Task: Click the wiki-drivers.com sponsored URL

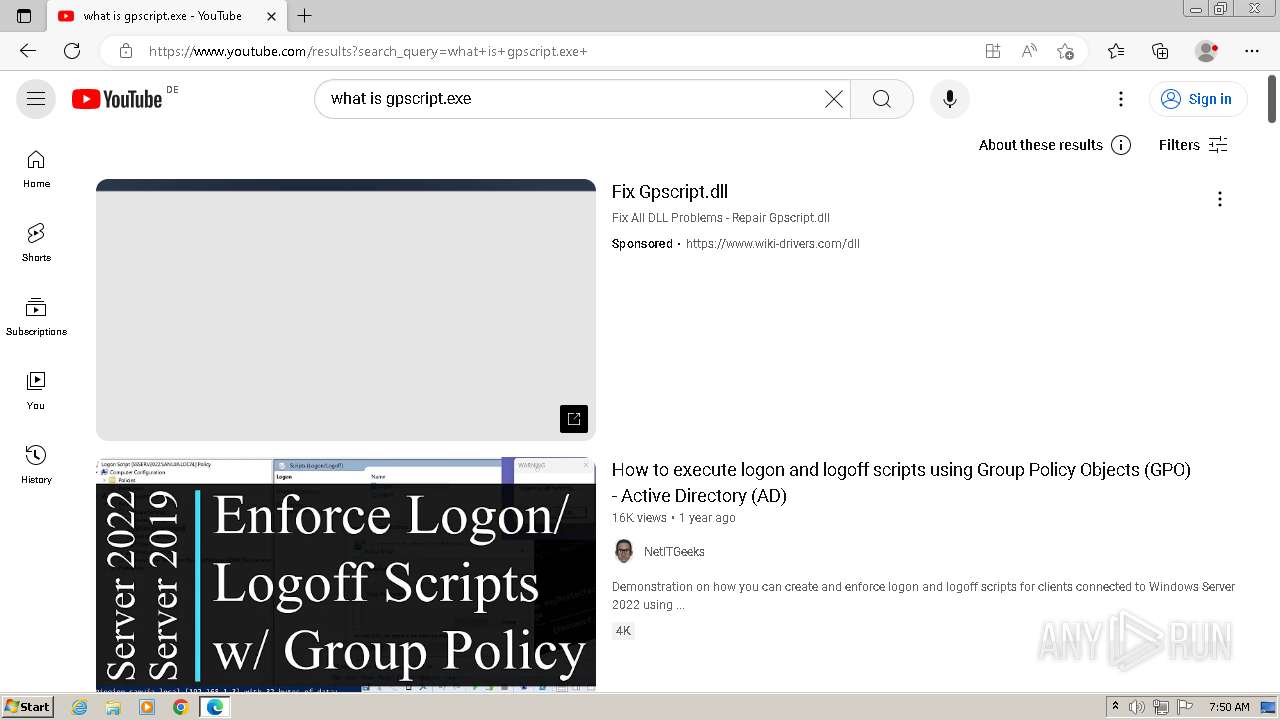Action: (773, 244)
